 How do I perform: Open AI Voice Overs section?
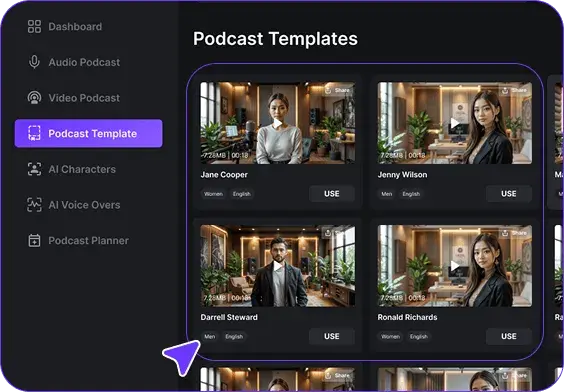[88, 205]
